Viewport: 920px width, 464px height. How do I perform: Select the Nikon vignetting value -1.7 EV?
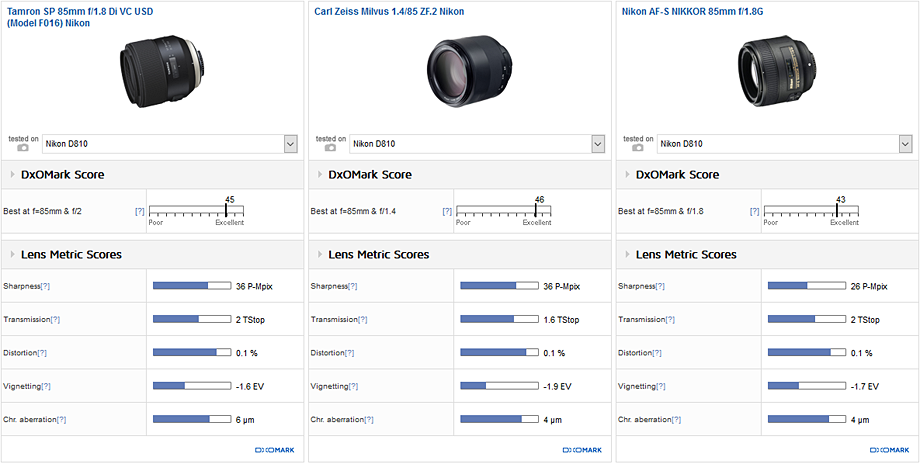pyautogui.click(x=865, y=387)
